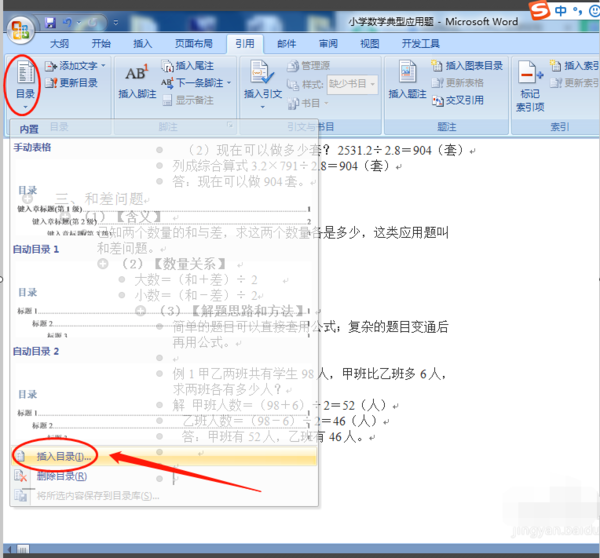
Task: Click 插入图表目录 button
Action: [x=467, y=66]
